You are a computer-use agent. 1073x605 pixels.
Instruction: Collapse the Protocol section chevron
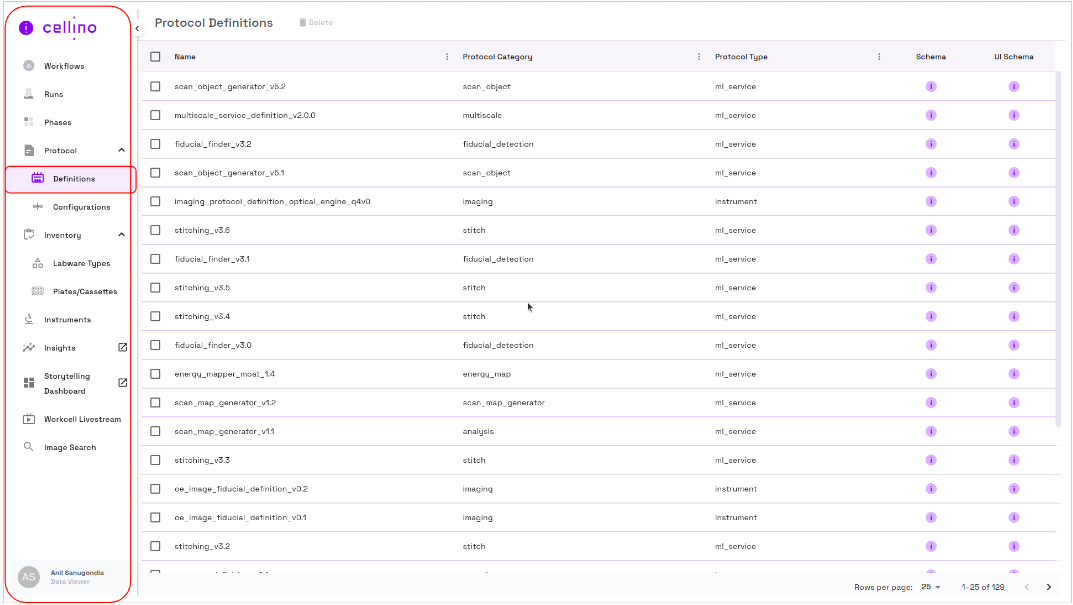[122, 150]
